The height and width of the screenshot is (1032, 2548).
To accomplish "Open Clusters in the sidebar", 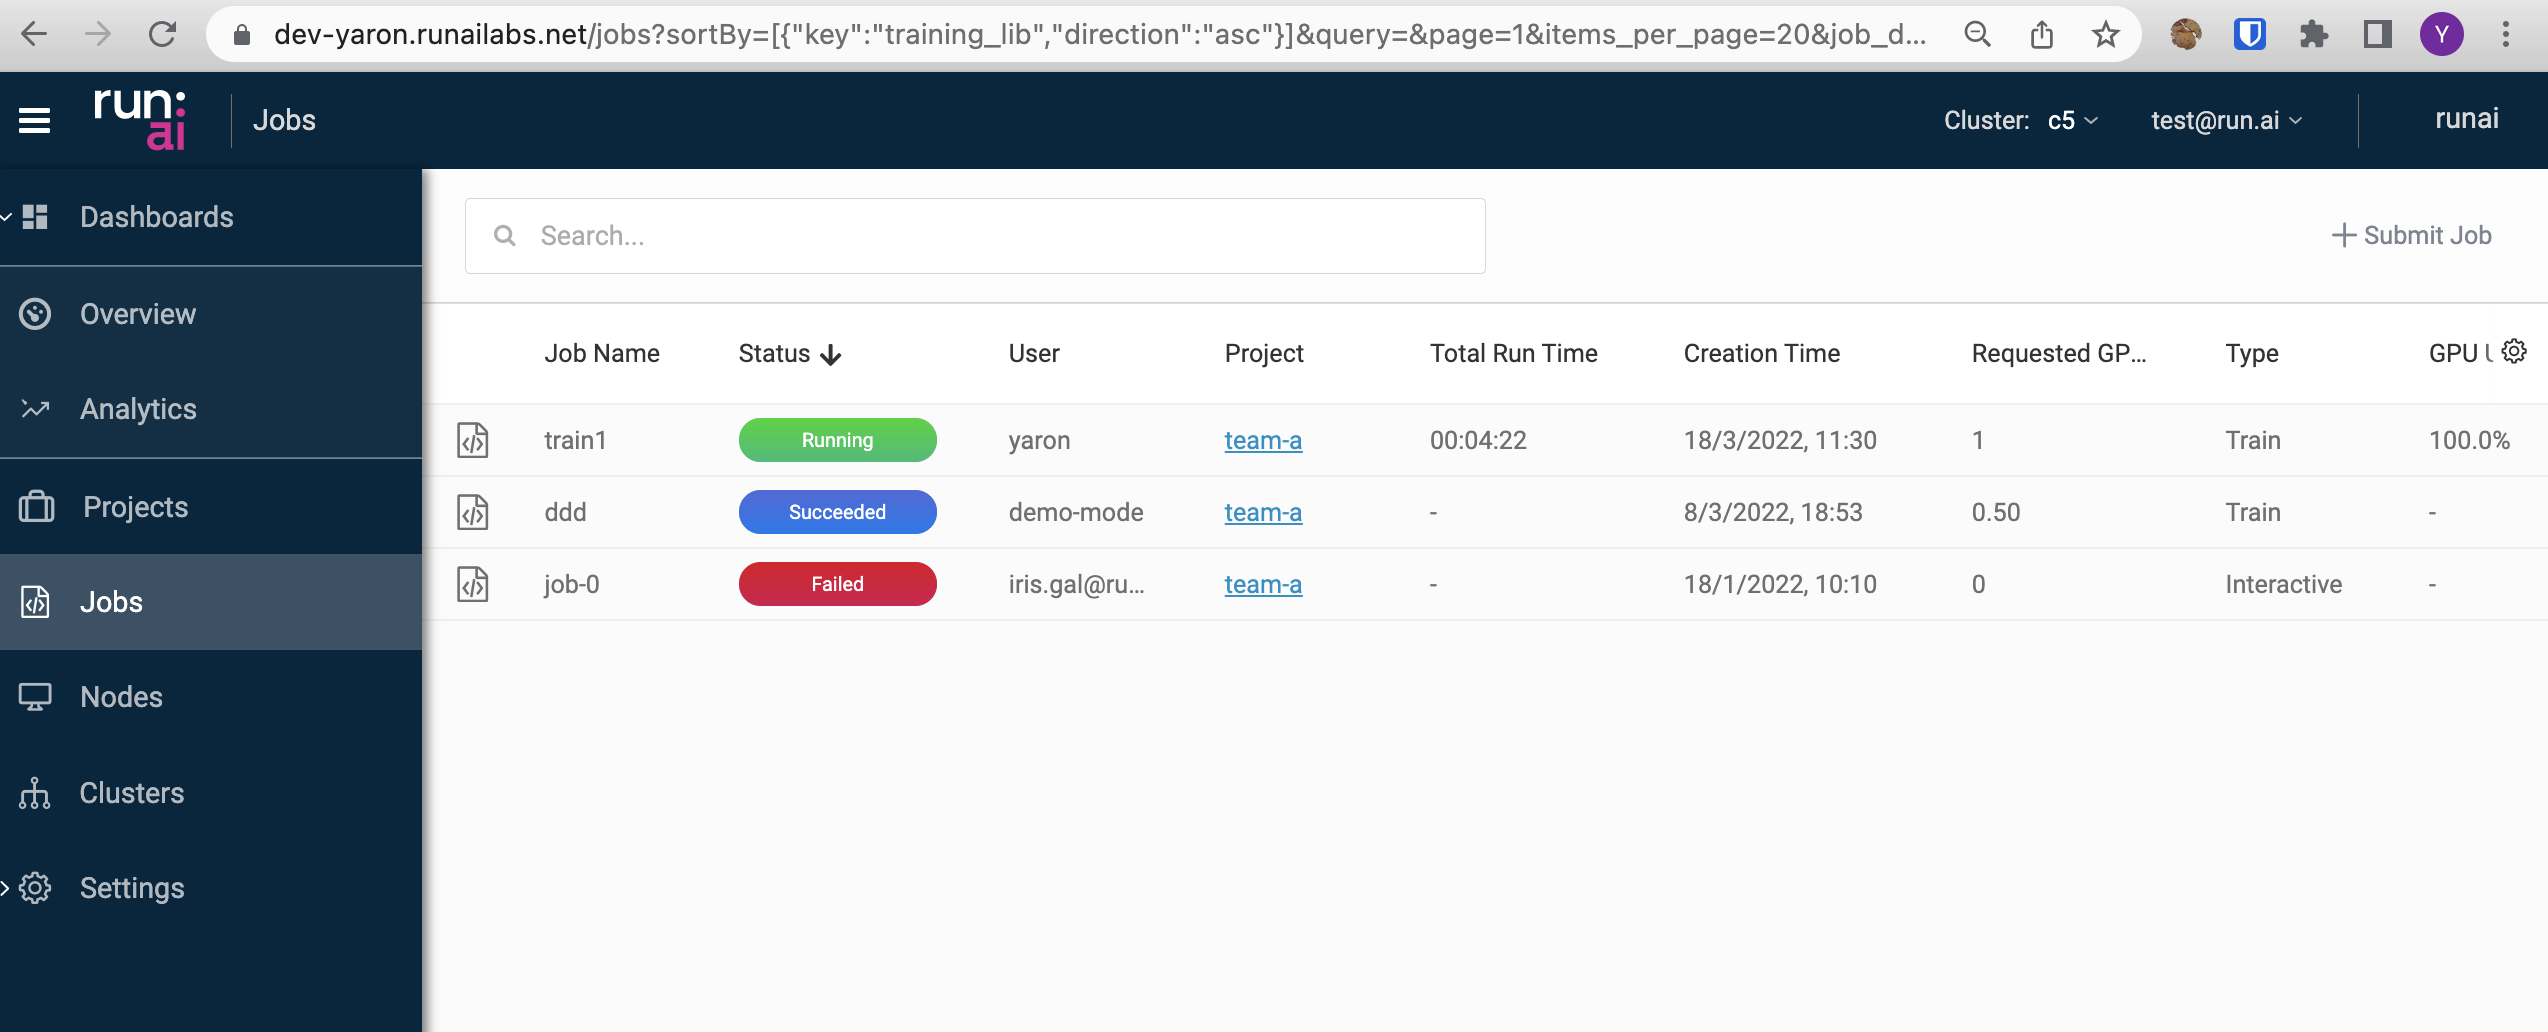I will click(211, 793).
